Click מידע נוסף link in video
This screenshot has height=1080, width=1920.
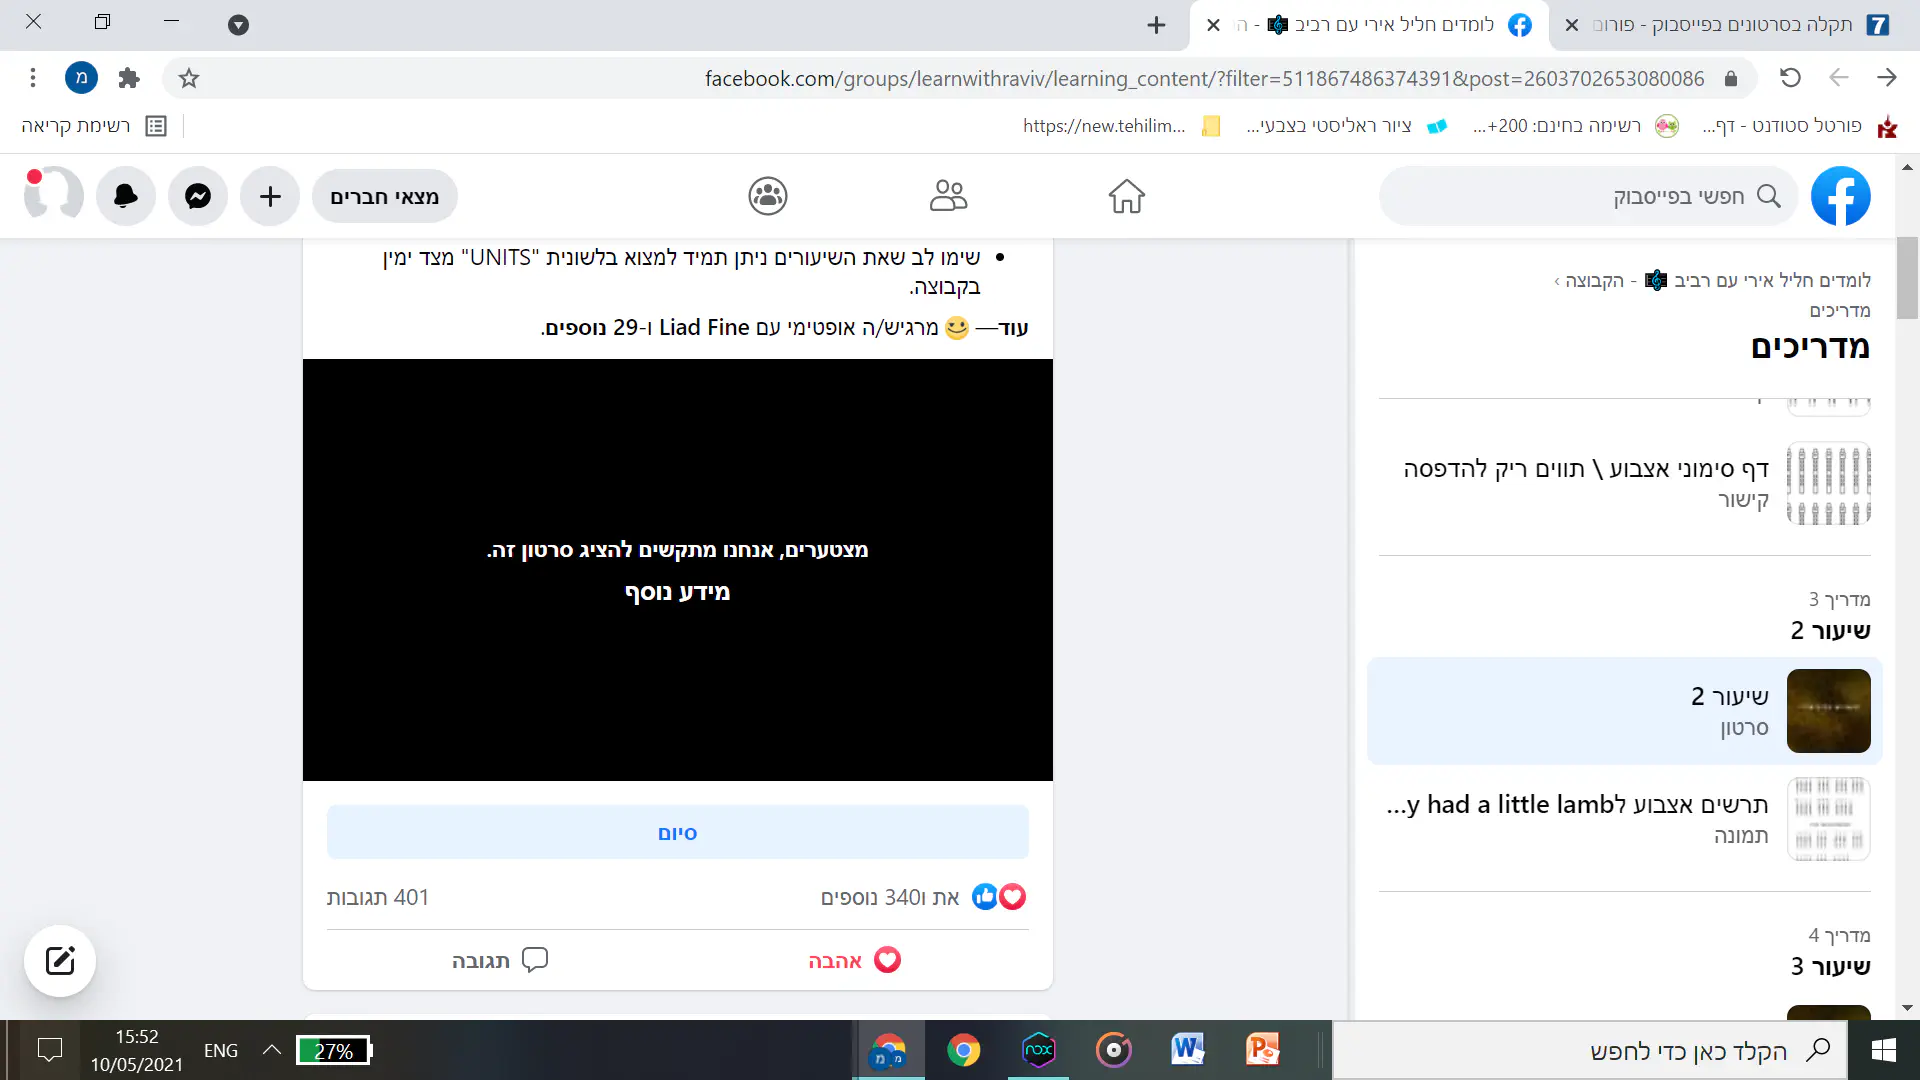(677, 592)
